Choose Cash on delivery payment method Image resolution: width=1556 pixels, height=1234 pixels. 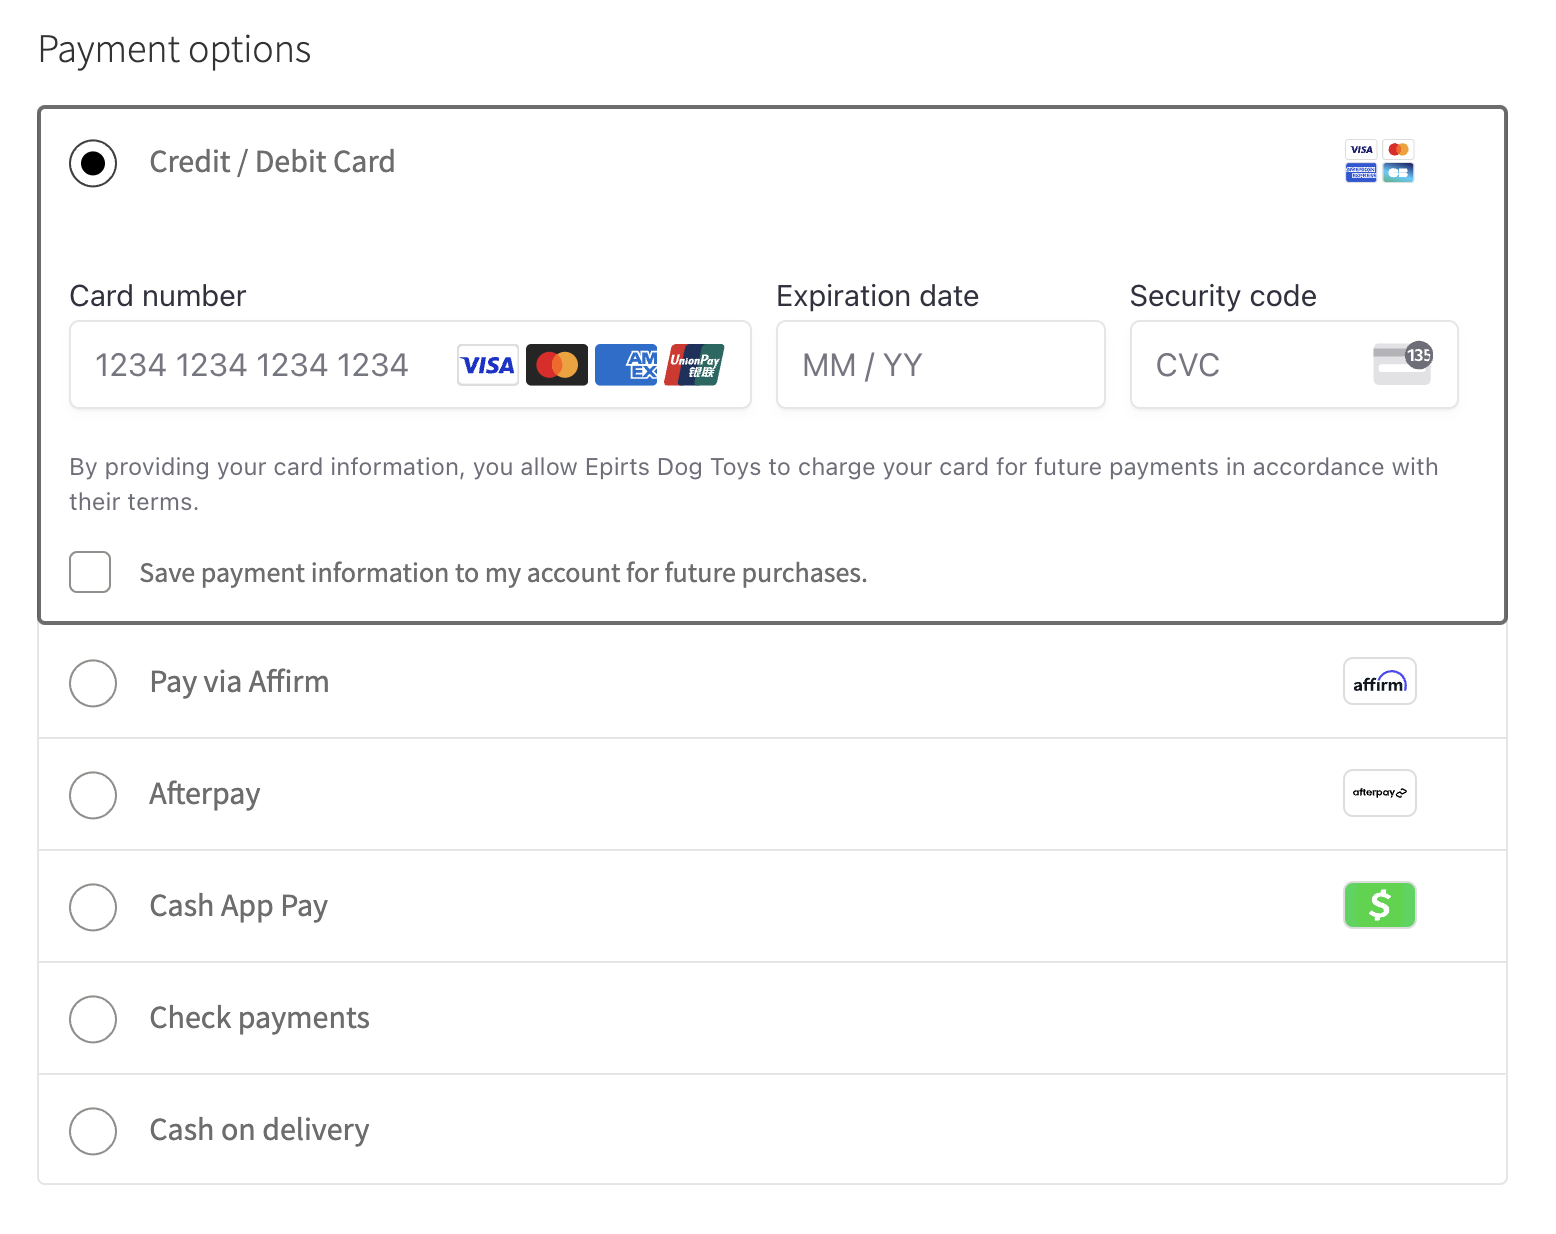(92, 1131)
